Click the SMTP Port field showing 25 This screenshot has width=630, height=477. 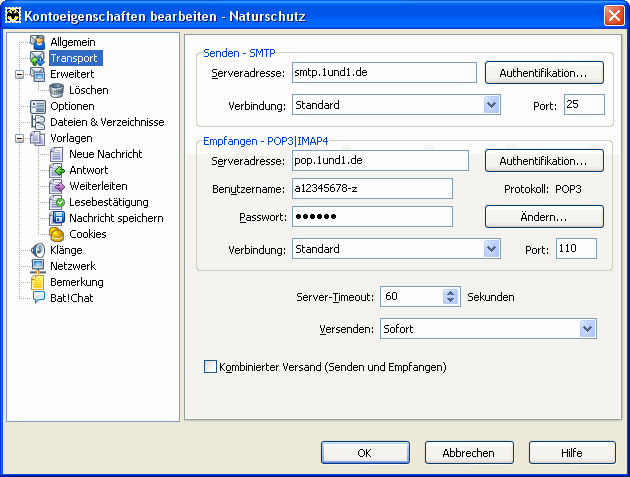(x=584, y=104)
